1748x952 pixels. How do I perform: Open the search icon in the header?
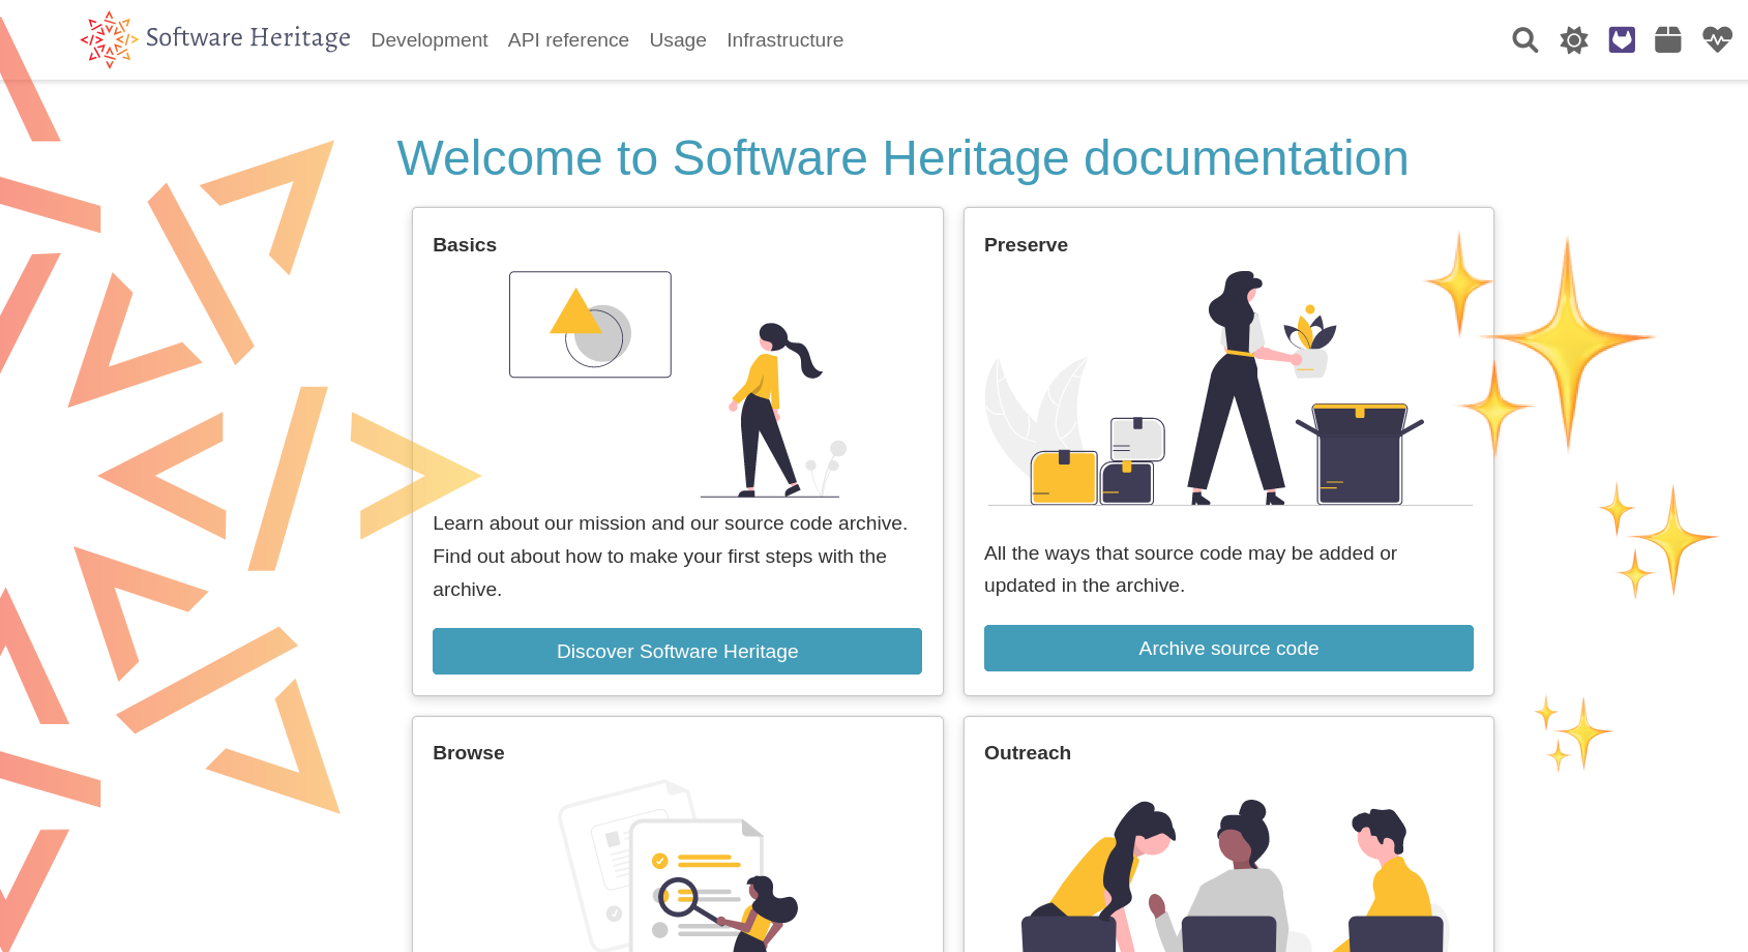pos(1524,39)
